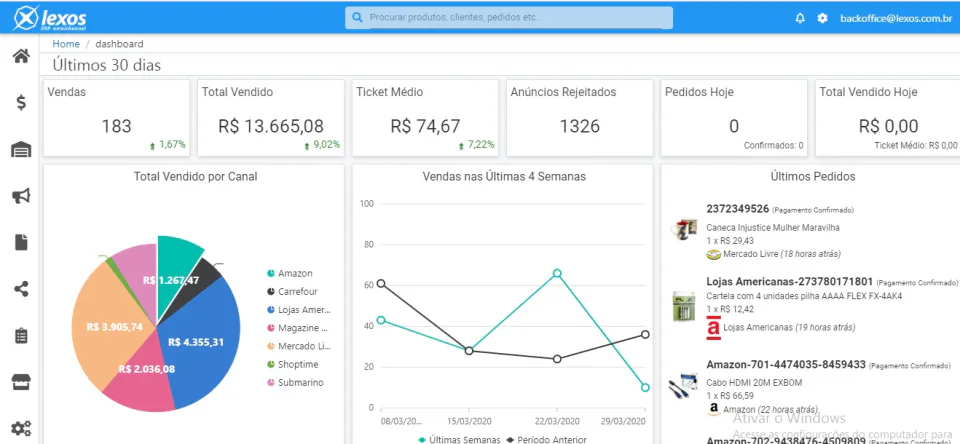The image size is (960, 444).
Task: Open the clipboard list sidebar icon
Action: 21,336
